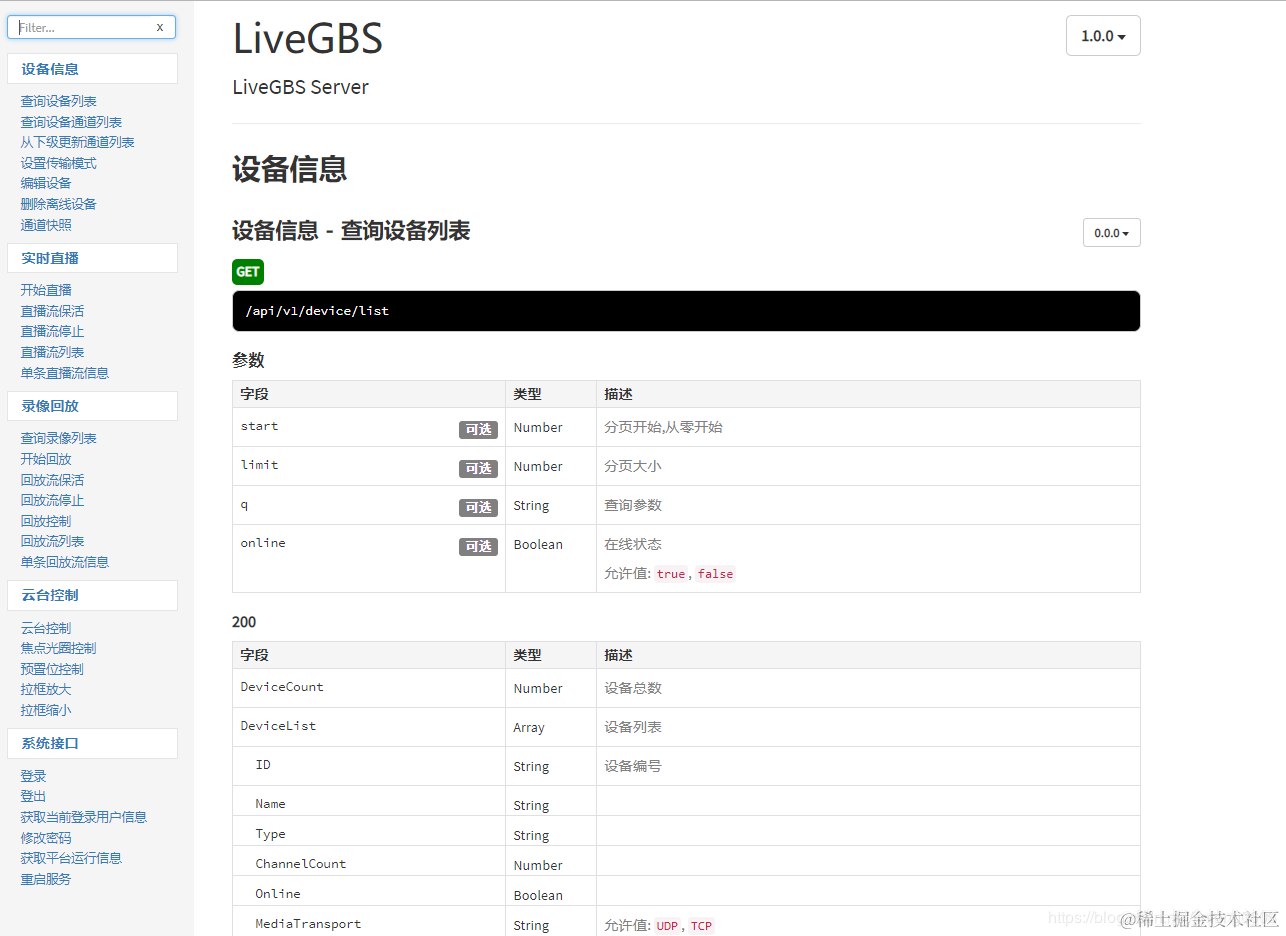Open the 焦点光圈控制 link
The image size is (1286, 936).
pos(59,648)
